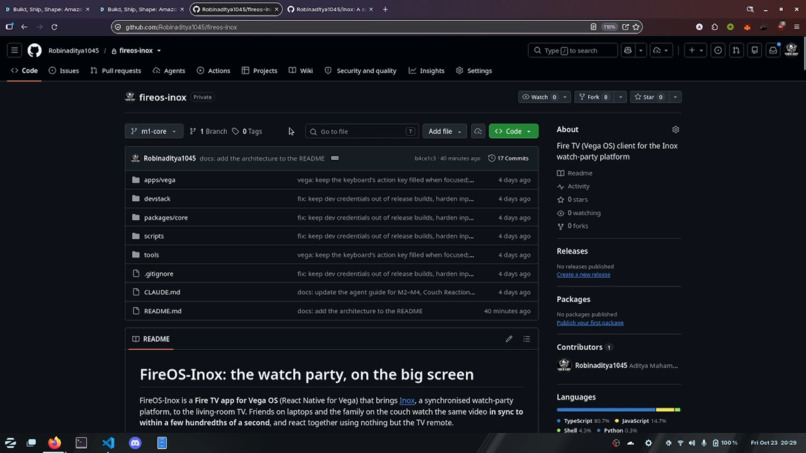Expand the Fork options dropdown arrow

620,97
